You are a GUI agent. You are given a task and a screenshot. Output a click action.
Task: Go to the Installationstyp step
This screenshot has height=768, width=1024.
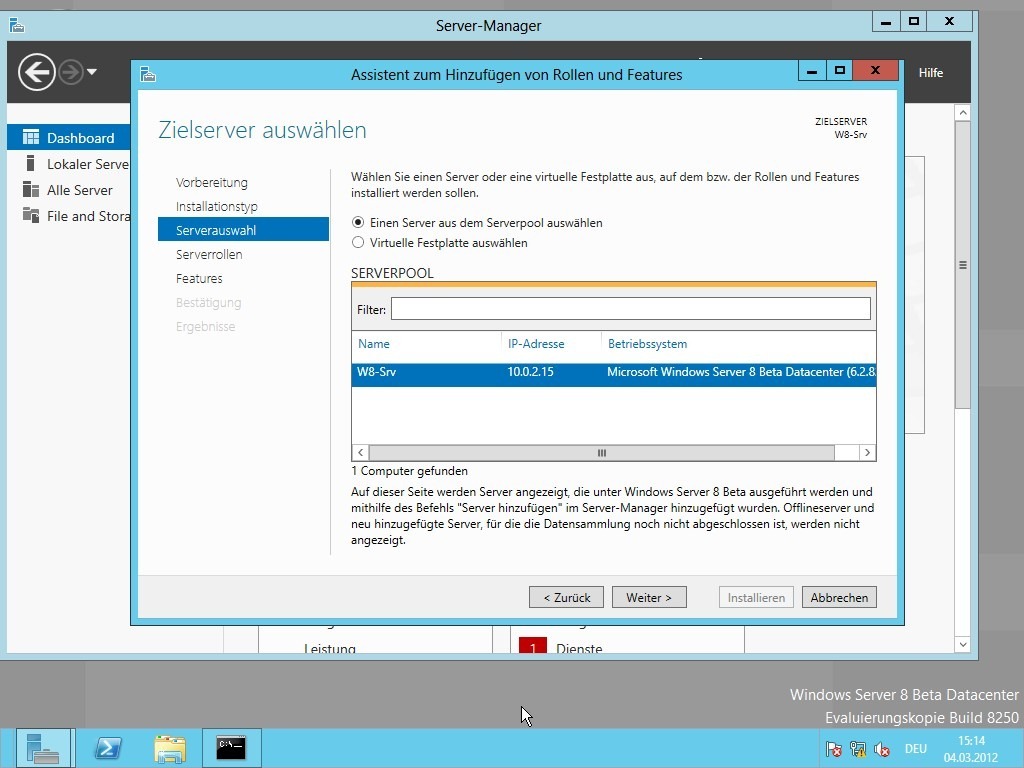coord(217,206)
